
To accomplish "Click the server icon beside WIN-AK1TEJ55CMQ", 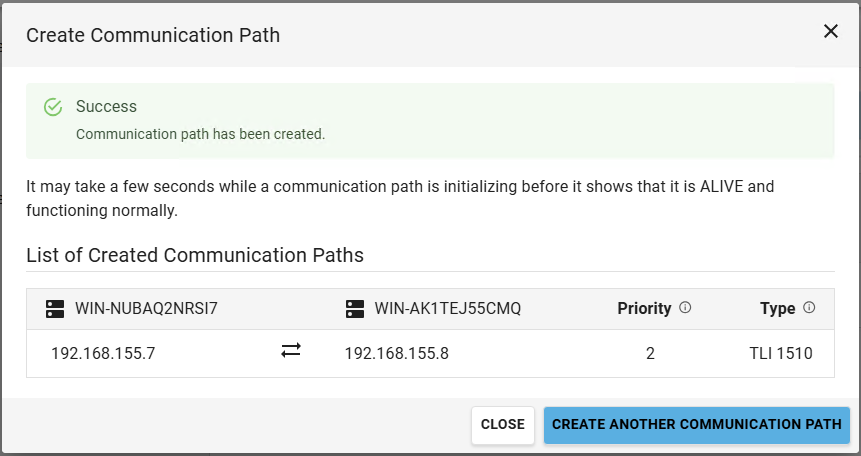I will pos(354,308).
